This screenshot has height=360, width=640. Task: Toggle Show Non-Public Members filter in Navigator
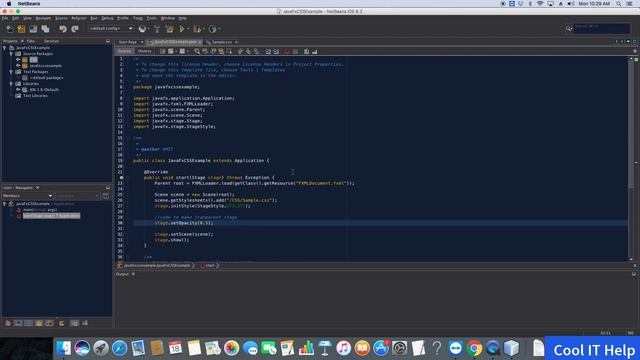coord(39,323)
